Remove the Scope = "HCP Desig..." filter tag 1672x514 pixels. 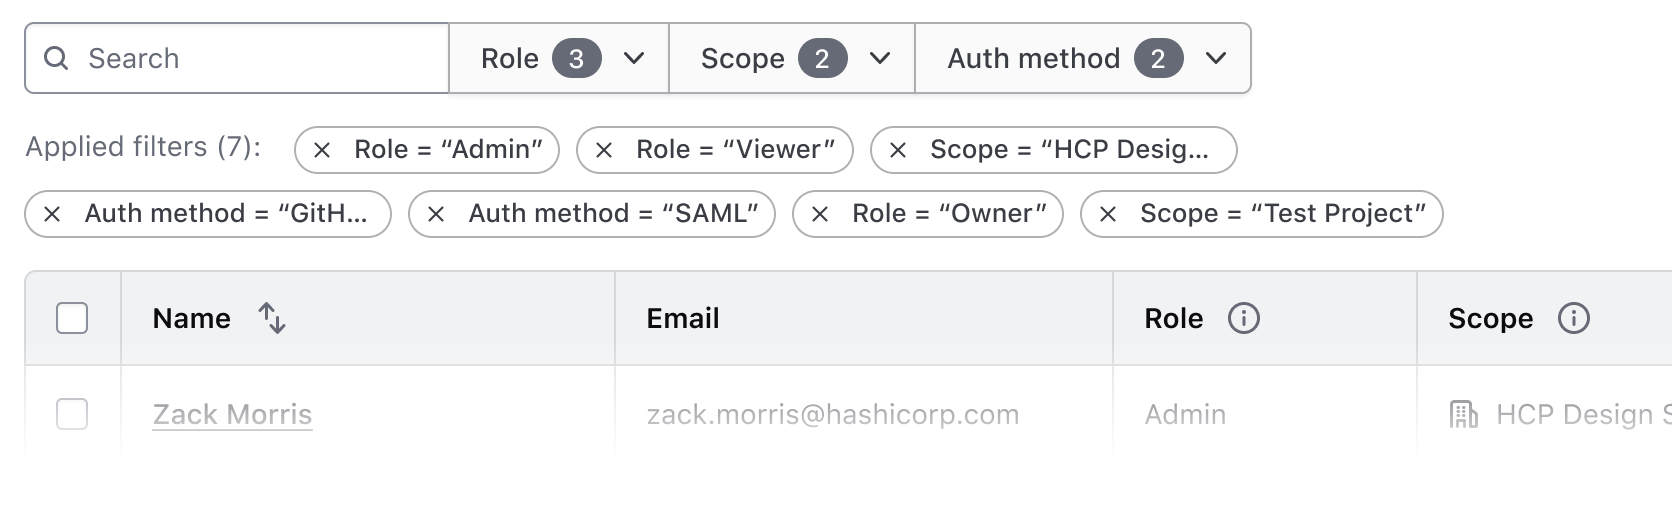(x=898, y=150)
